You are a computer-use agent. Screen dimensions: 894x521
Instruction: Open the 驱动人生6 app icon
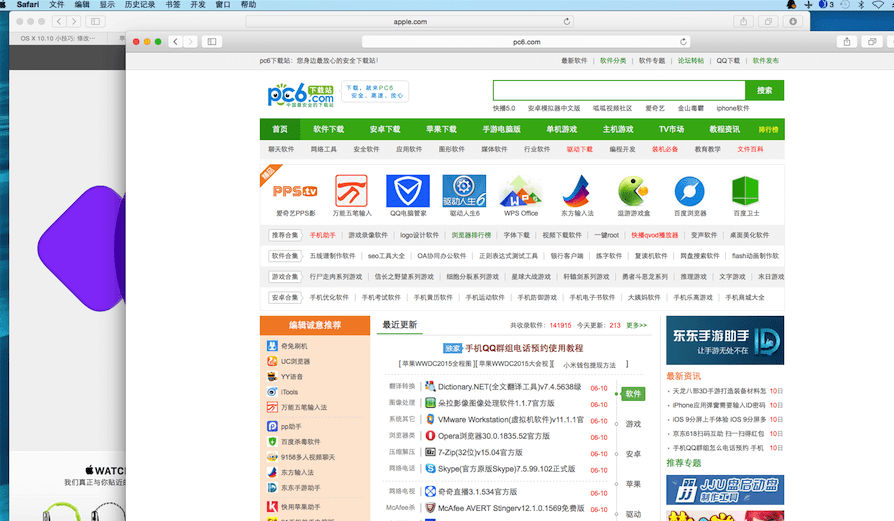point(464,191)
